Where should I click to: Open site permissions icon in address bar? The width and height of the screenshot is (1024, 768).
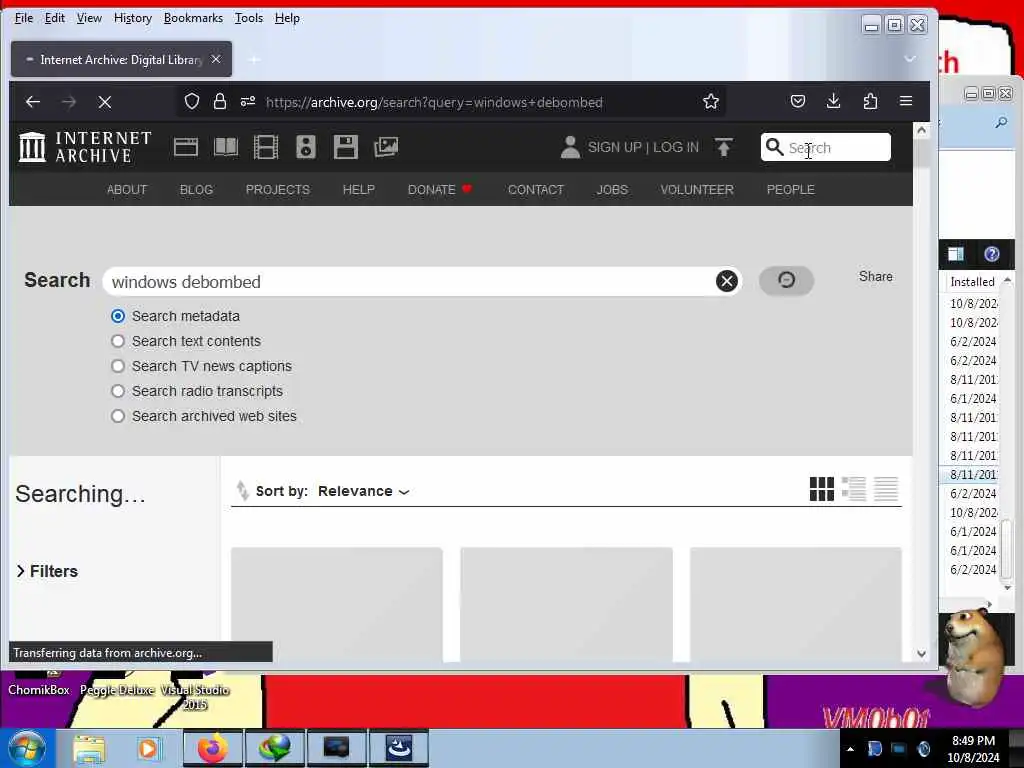(x=248, y=101)
